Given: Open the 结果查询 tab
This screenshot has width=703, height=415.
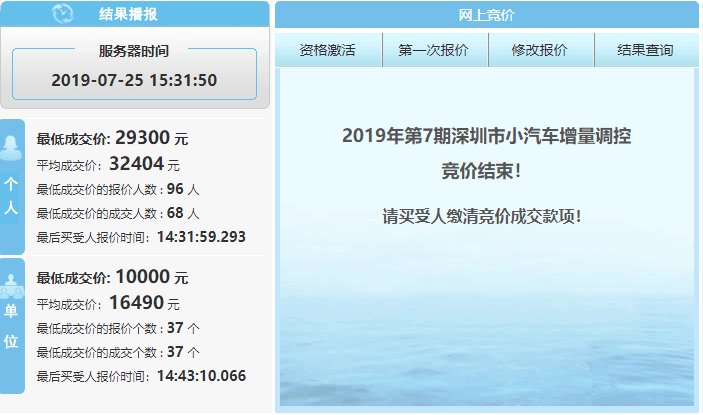Looking at the screenshot, I should pyautogui.click(x=645, y=50).
